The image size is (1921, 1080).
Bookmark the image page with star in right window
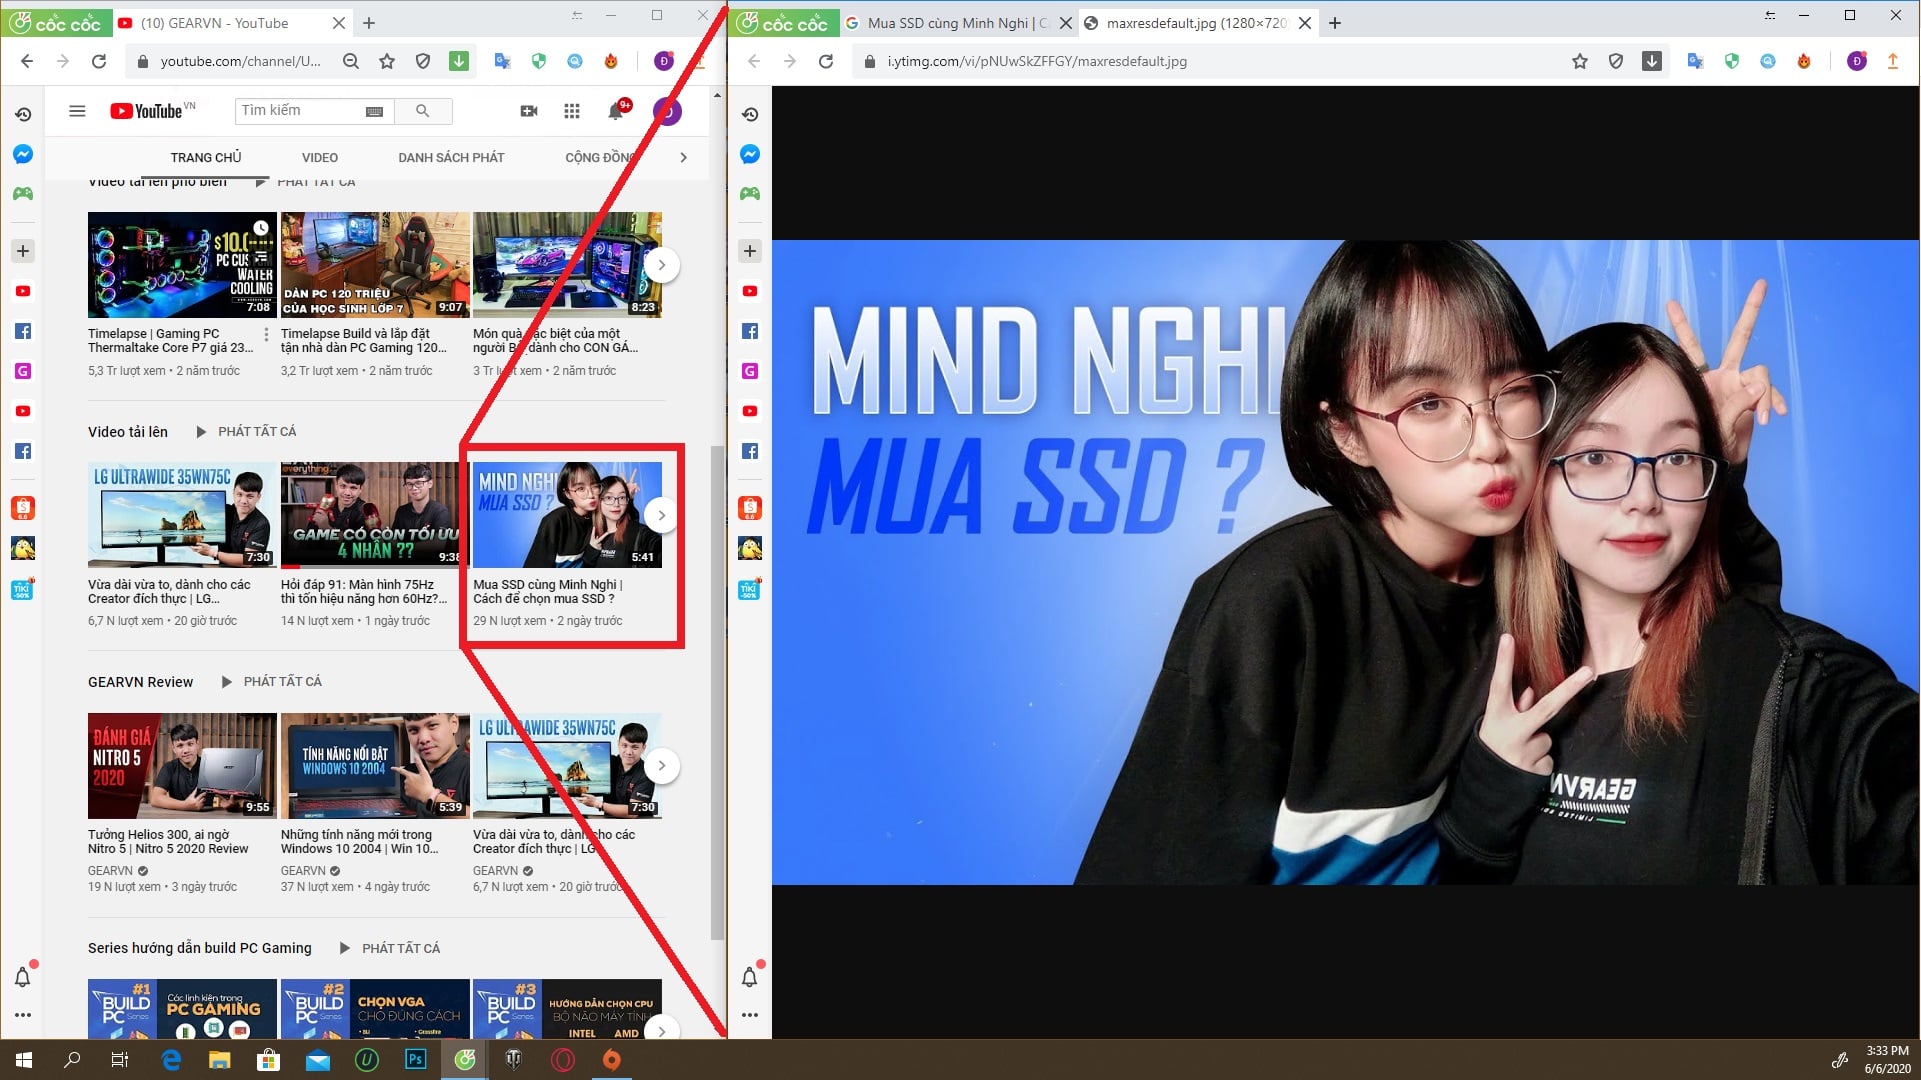click(1580, 61)
